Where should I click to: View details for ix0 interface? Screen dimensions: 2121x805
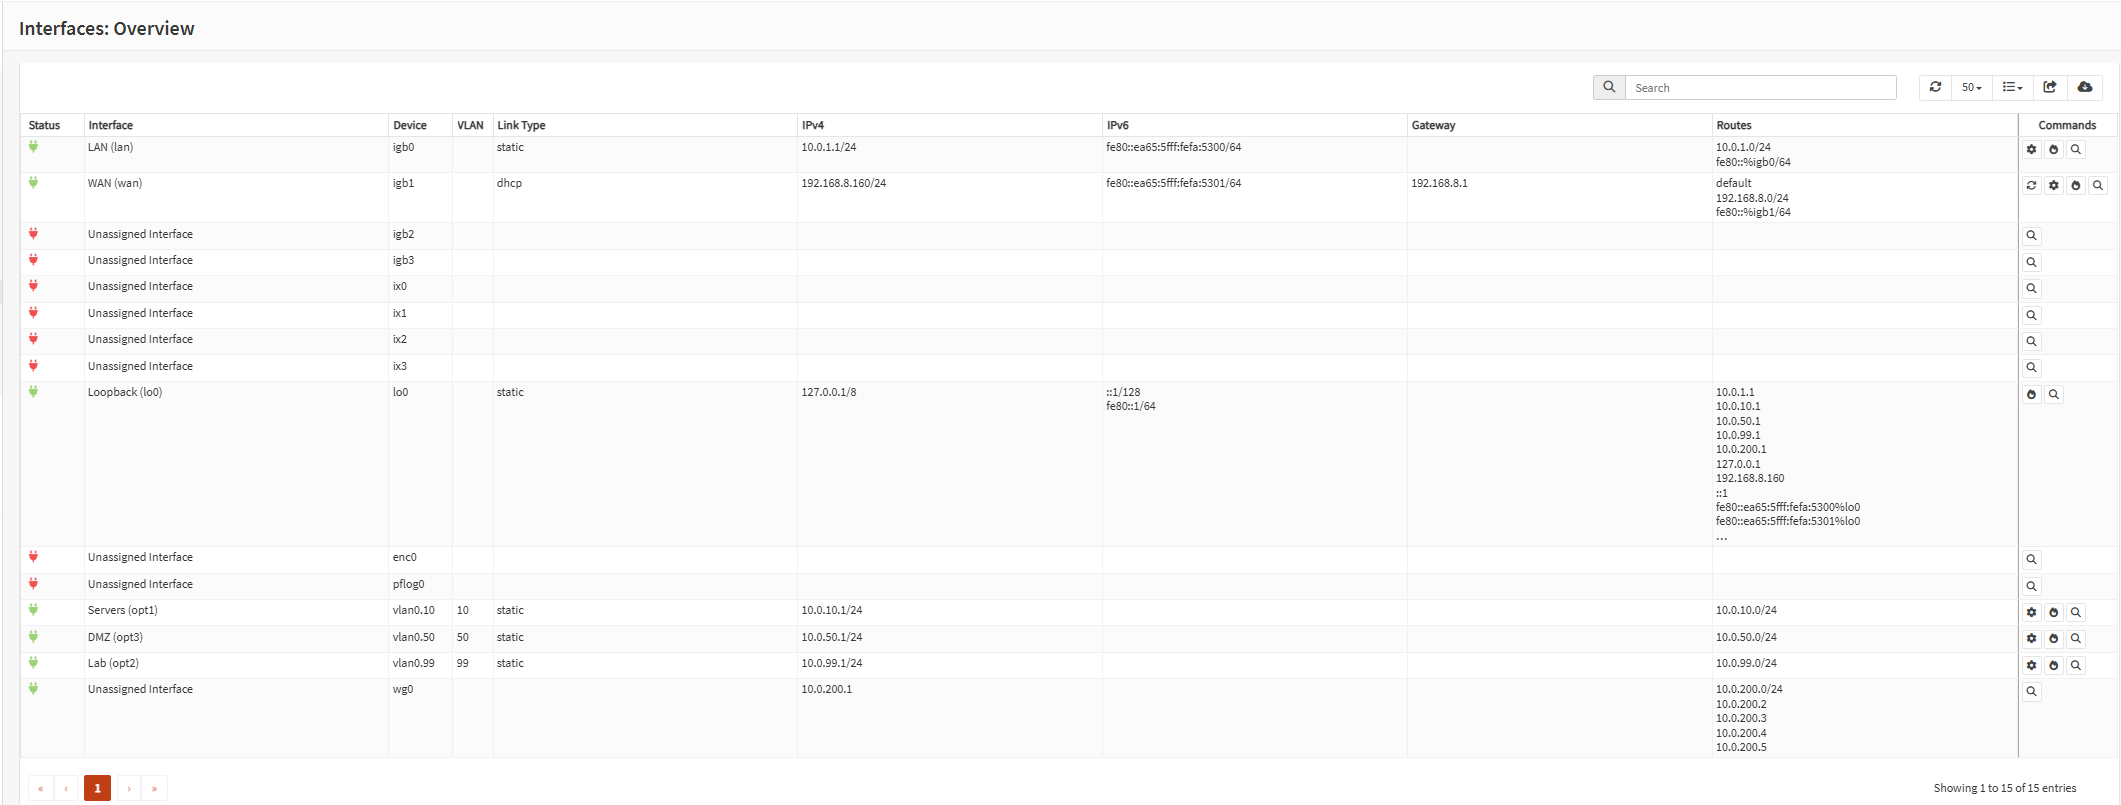coord(2031,288)
